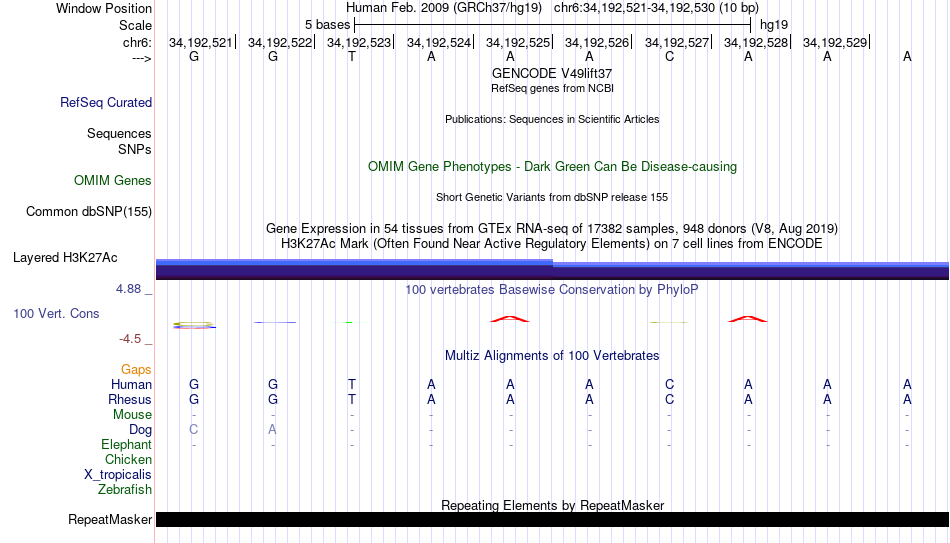Image resolution: width=950 pixels, height=543 pixels.
Task: Click the 100 Vert. Cons track label
Action: pos(56,313)
